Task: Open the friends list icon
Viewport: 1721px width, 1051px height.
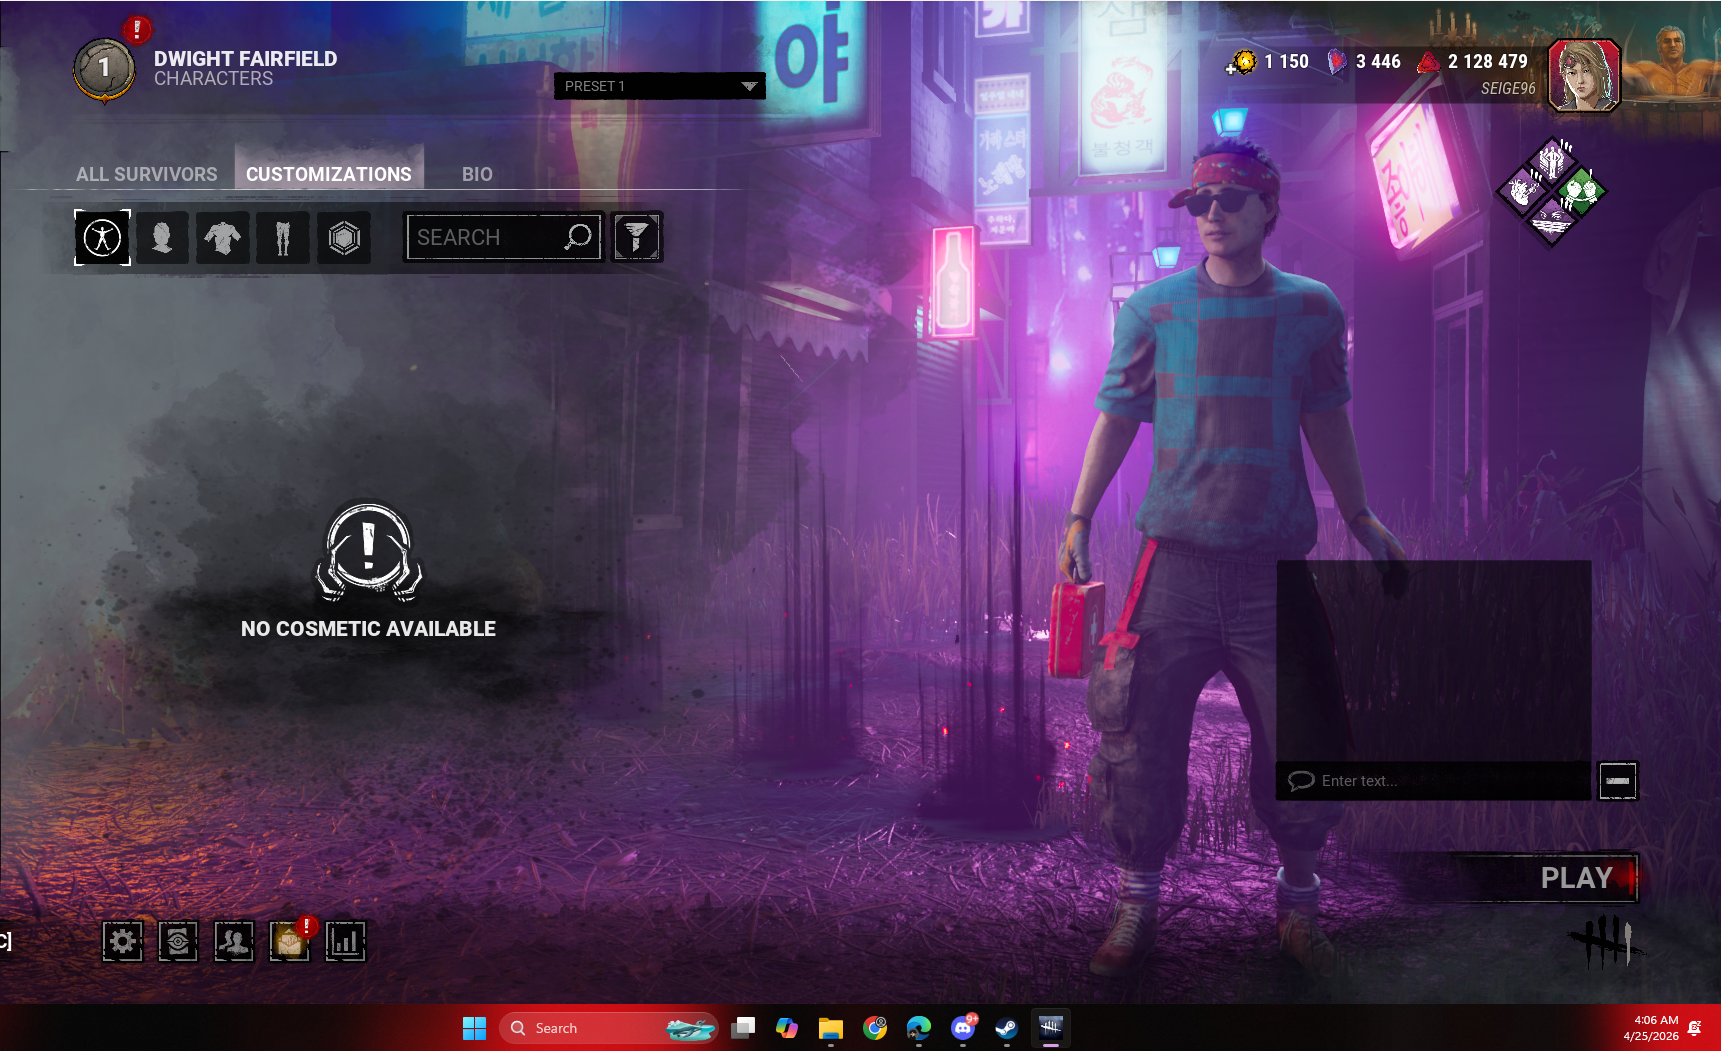Action: coord(234,941)
